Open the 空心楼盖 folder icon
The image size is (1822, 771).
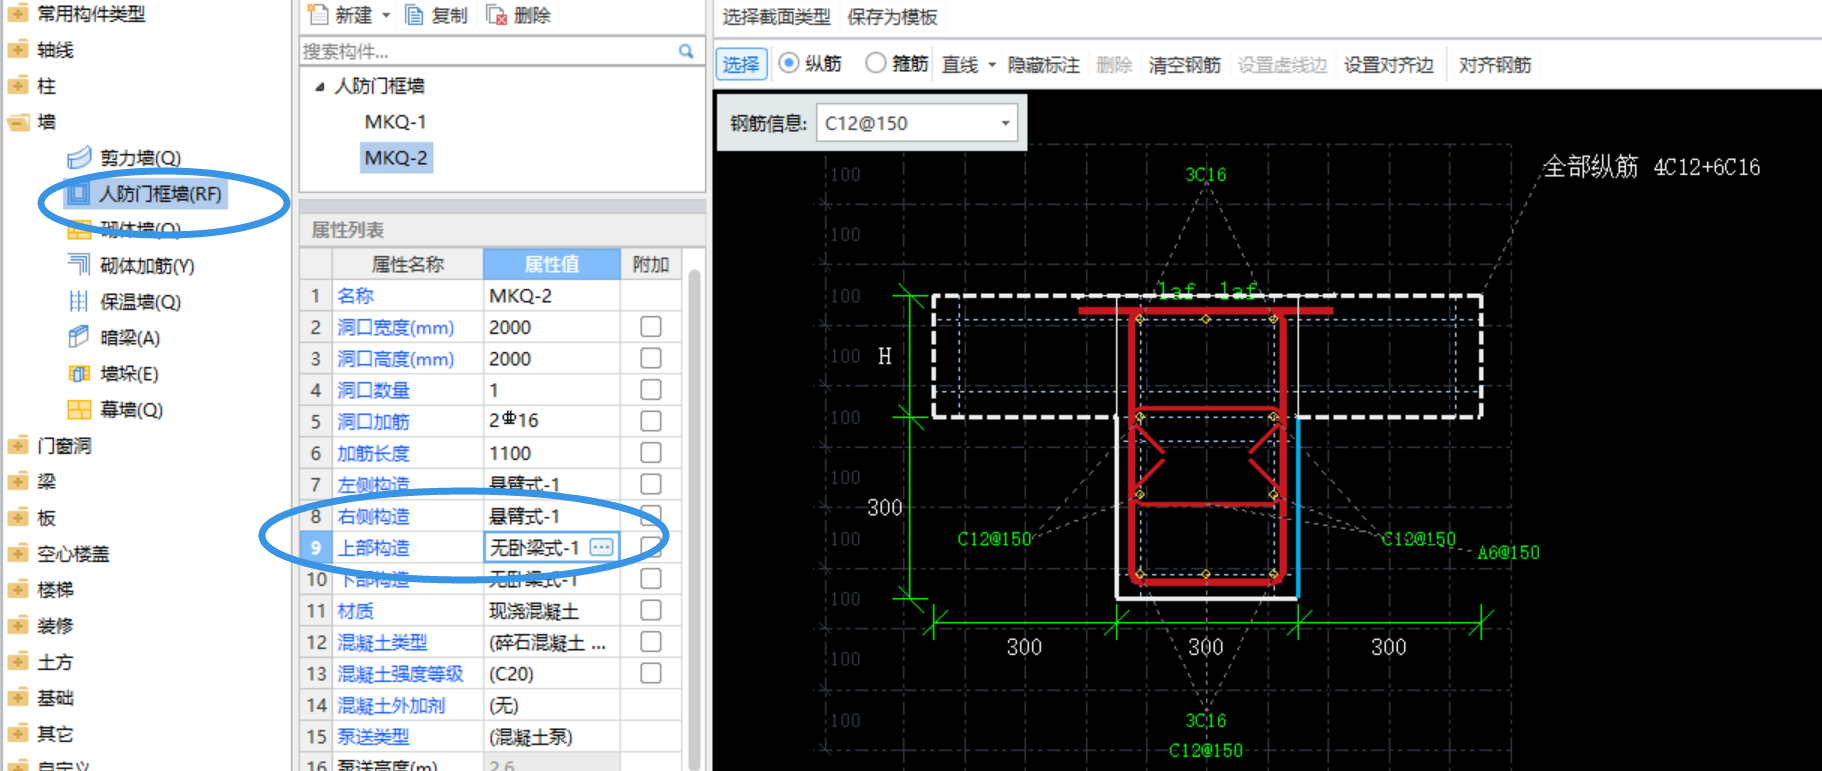(x=18, y=554)
